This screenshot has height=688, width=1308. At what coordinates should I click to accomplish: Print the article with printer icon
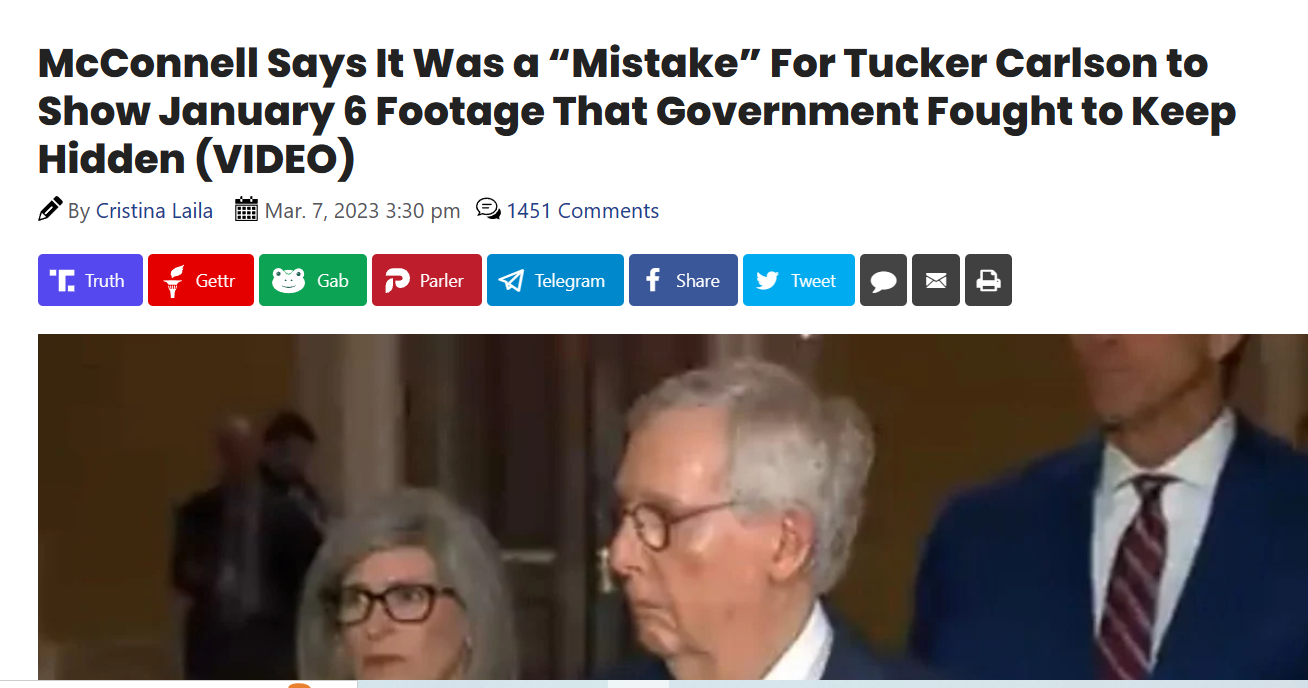click(x=988, y=280)
